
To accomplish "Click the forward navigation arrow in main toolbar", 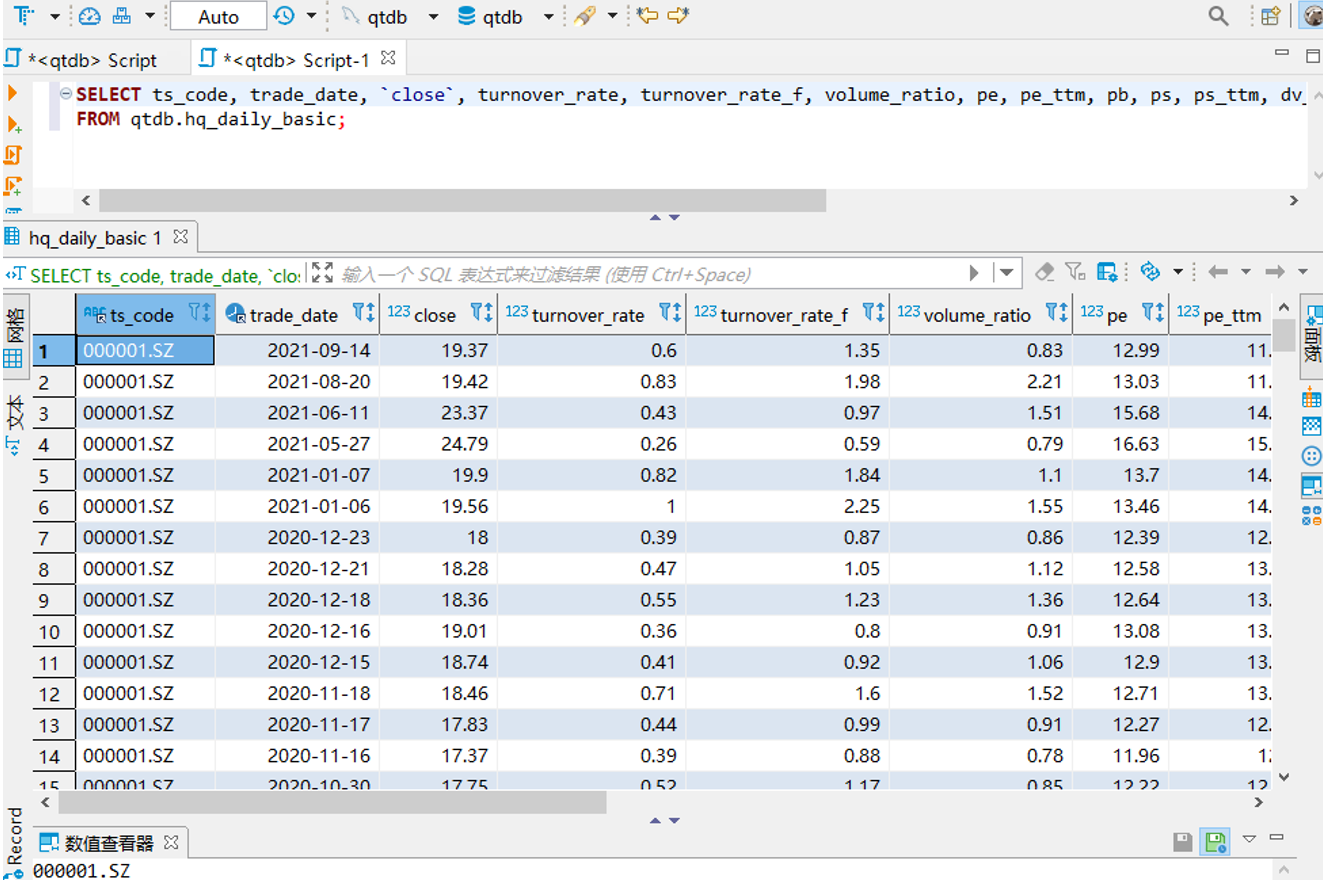I will tap(678, 16).
